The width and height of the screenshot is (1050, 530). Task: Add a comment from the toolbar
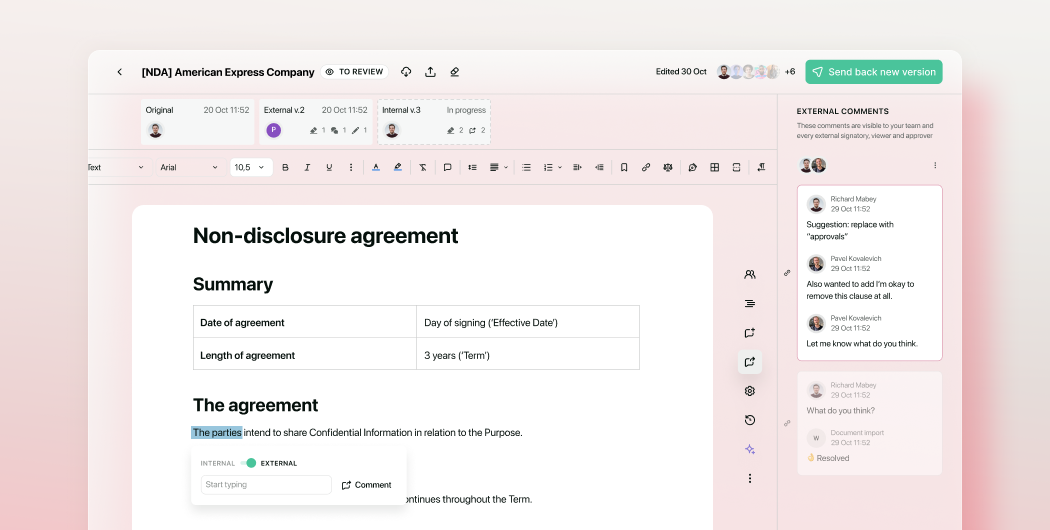click(447, 168)
